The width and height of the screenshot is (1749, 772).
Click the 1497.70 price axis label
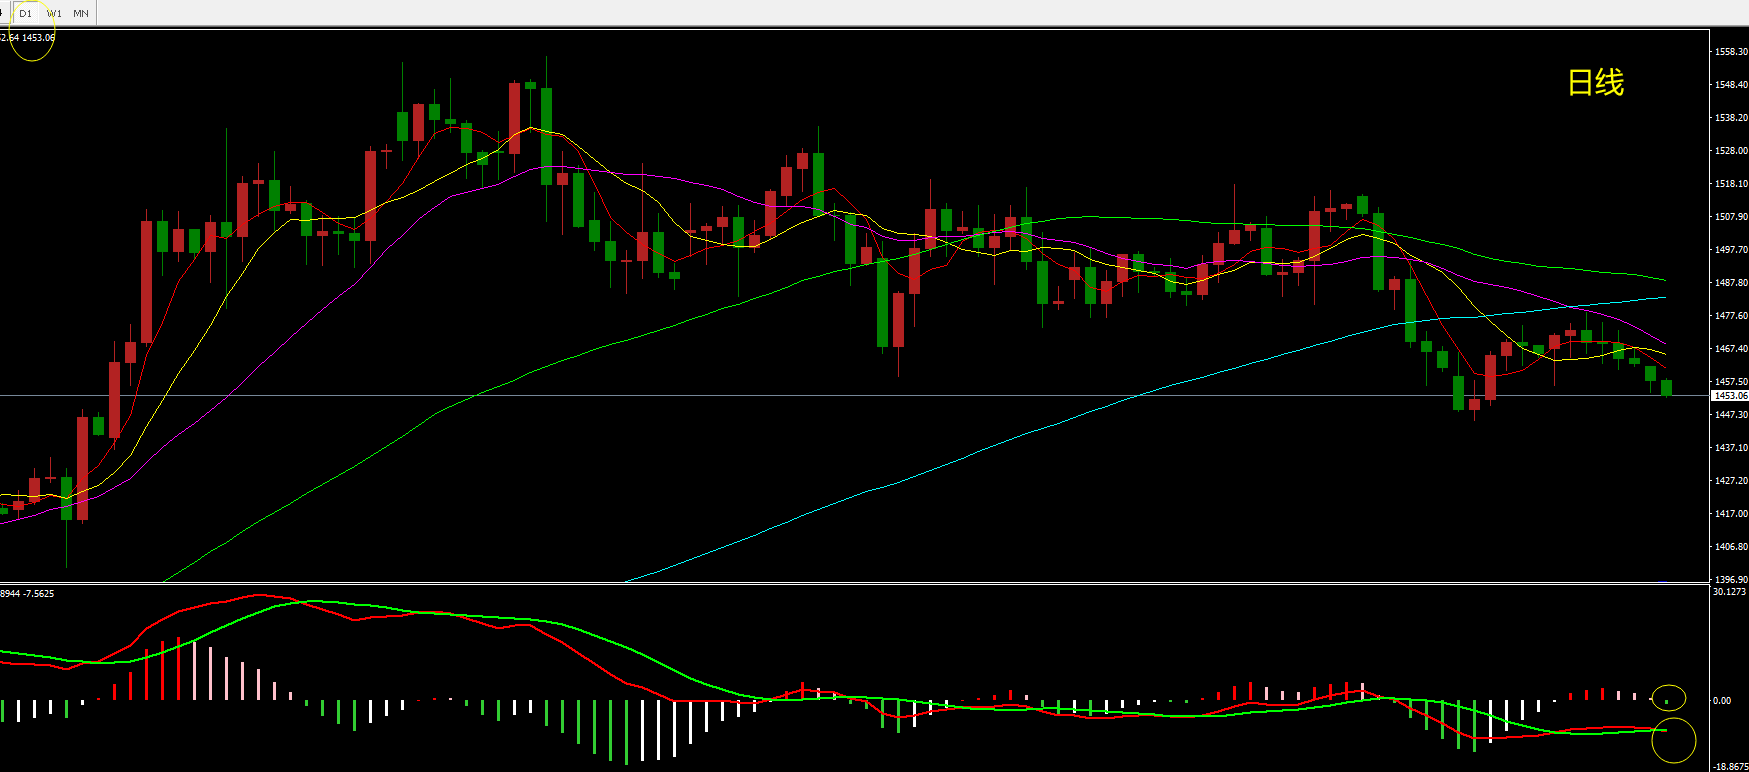[1731, 249]
